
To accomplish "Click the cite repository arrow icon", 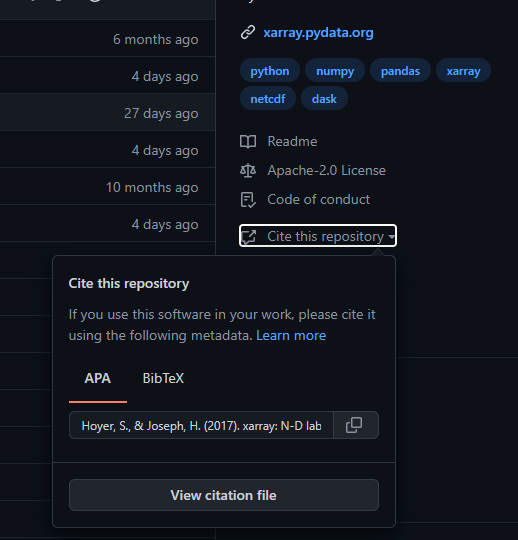I will (249, 236).
